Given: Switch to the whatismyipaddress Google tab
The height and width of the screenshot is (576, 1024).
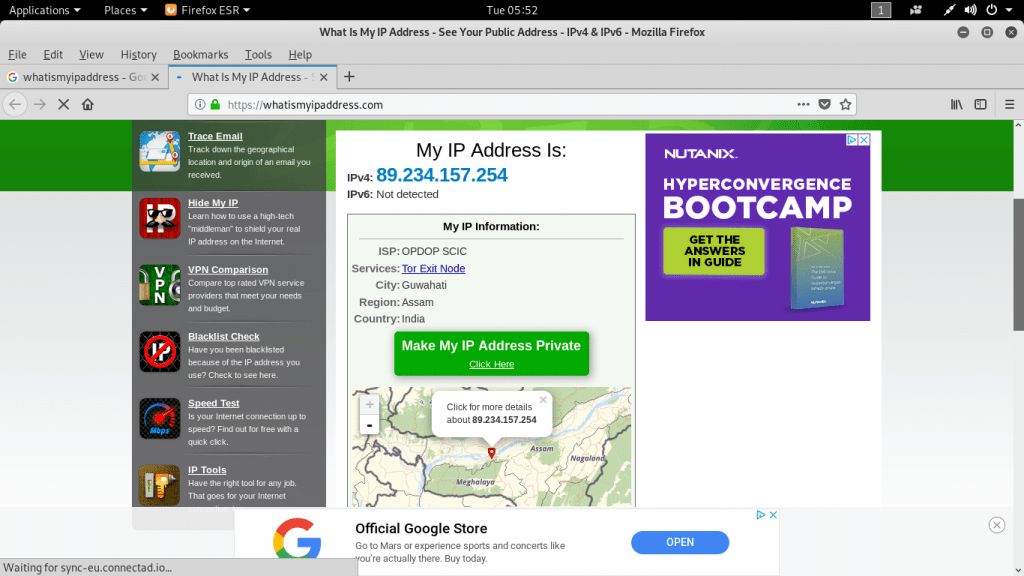Looking at the screenshot, I should pos(84,77).
